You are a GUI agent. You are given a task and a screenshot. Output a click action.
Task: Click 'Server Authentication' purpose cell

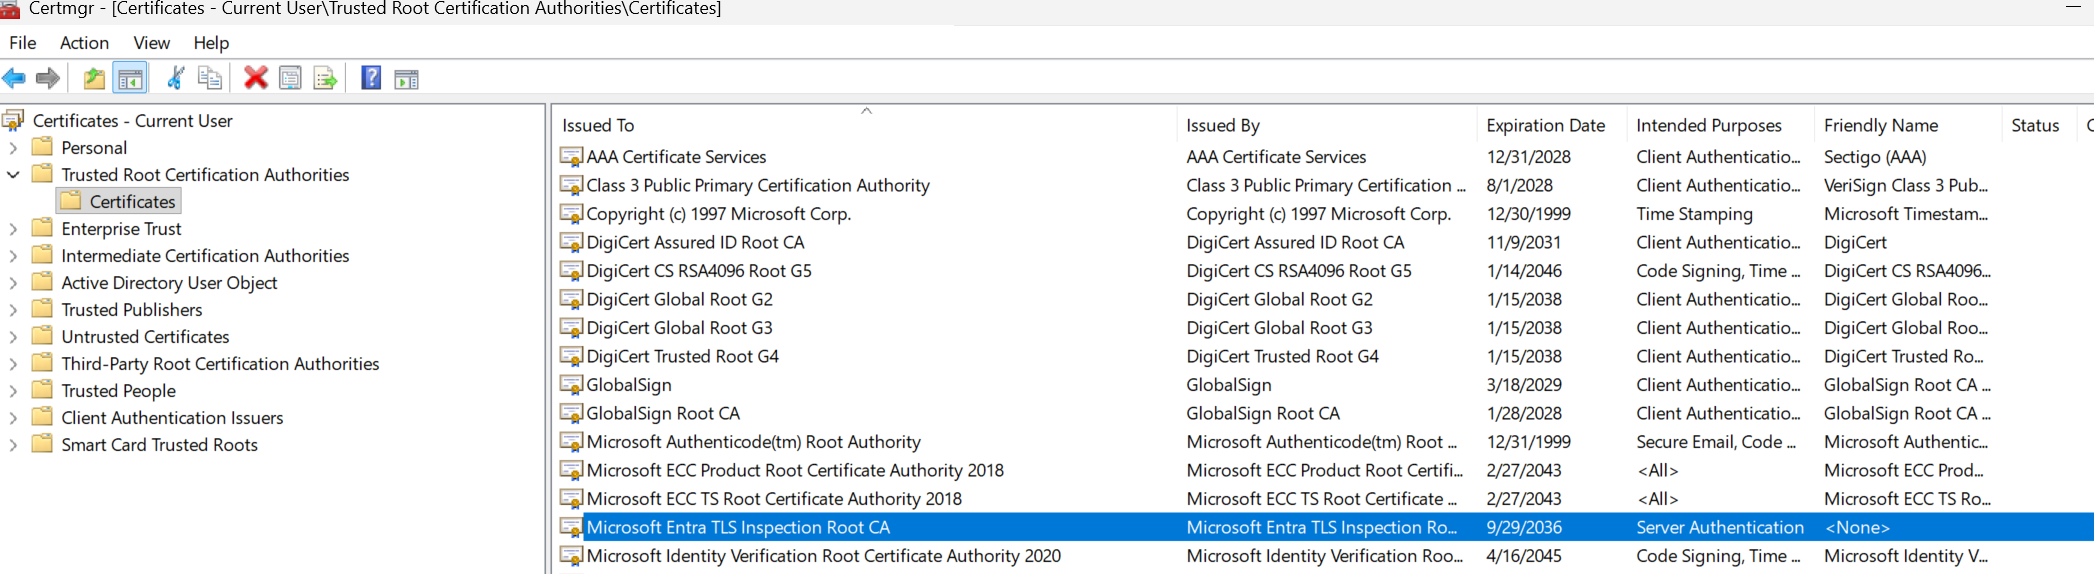[x=1720, y=528]
